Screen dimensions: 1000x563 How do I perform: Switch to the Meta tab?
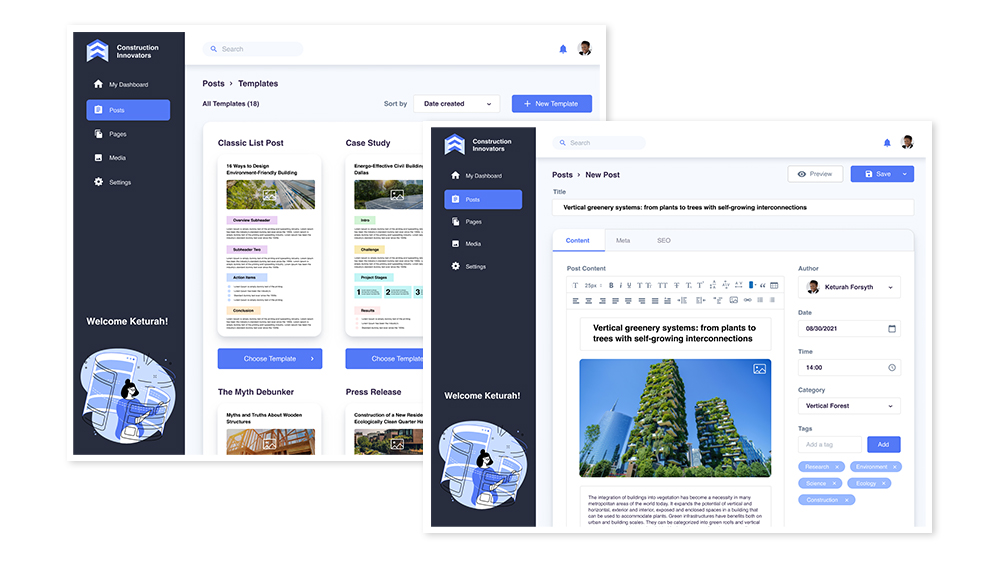pos(623,241)
